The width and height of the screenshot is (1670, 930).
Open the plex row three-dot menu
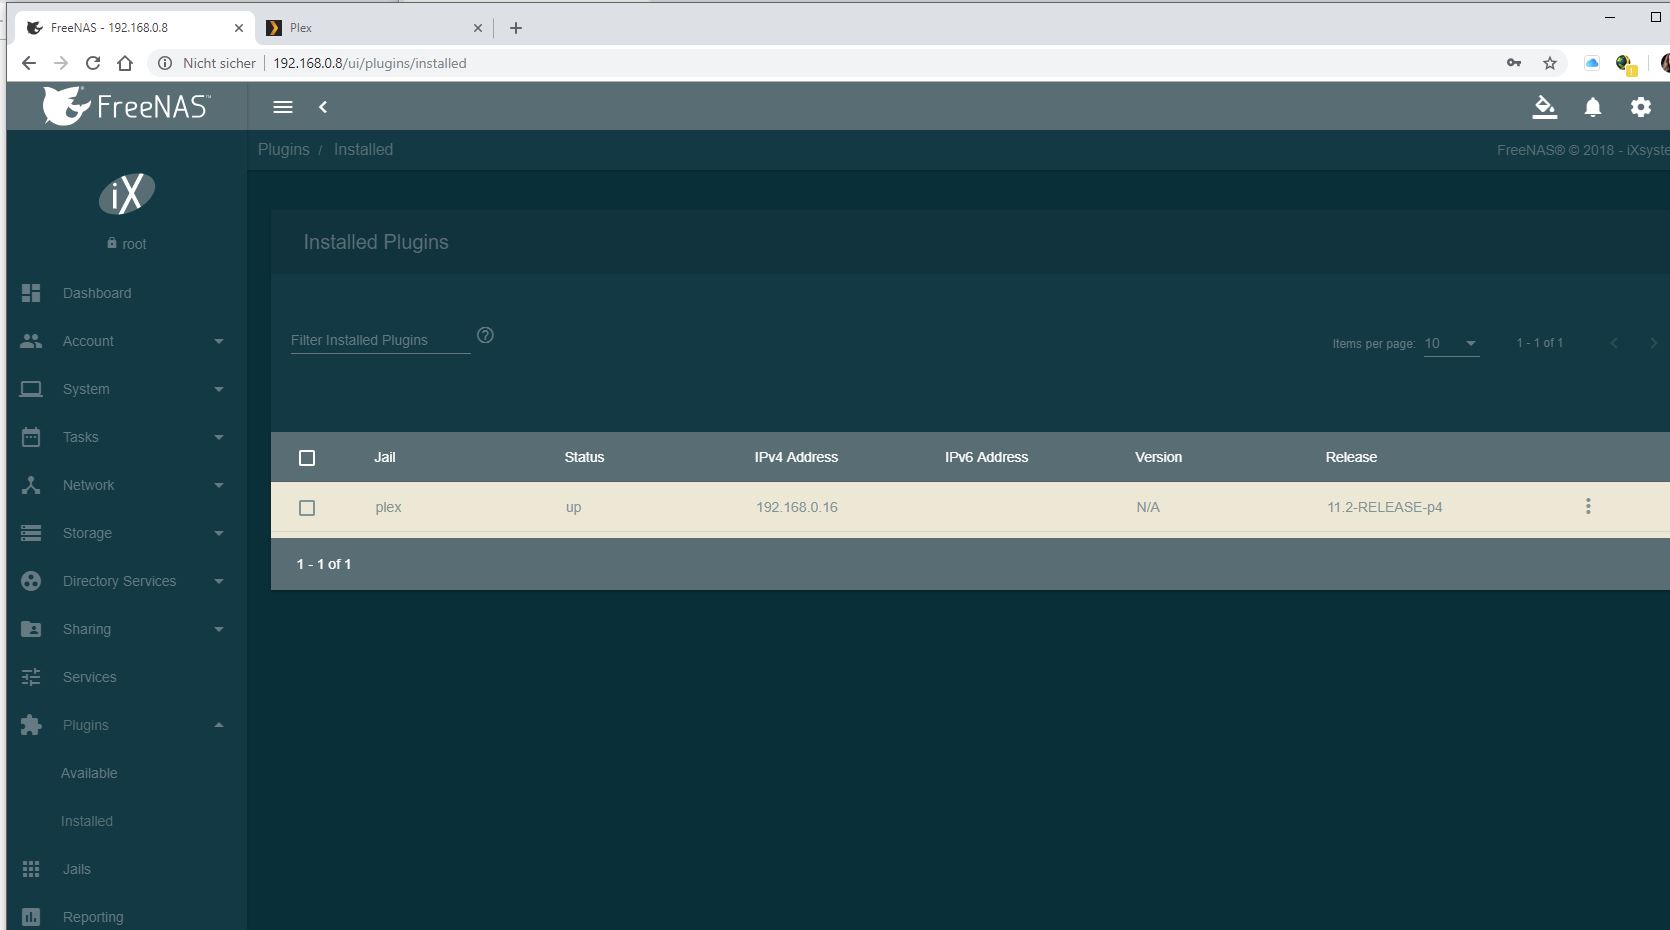pyautogui.click(x=1588, y=507)
